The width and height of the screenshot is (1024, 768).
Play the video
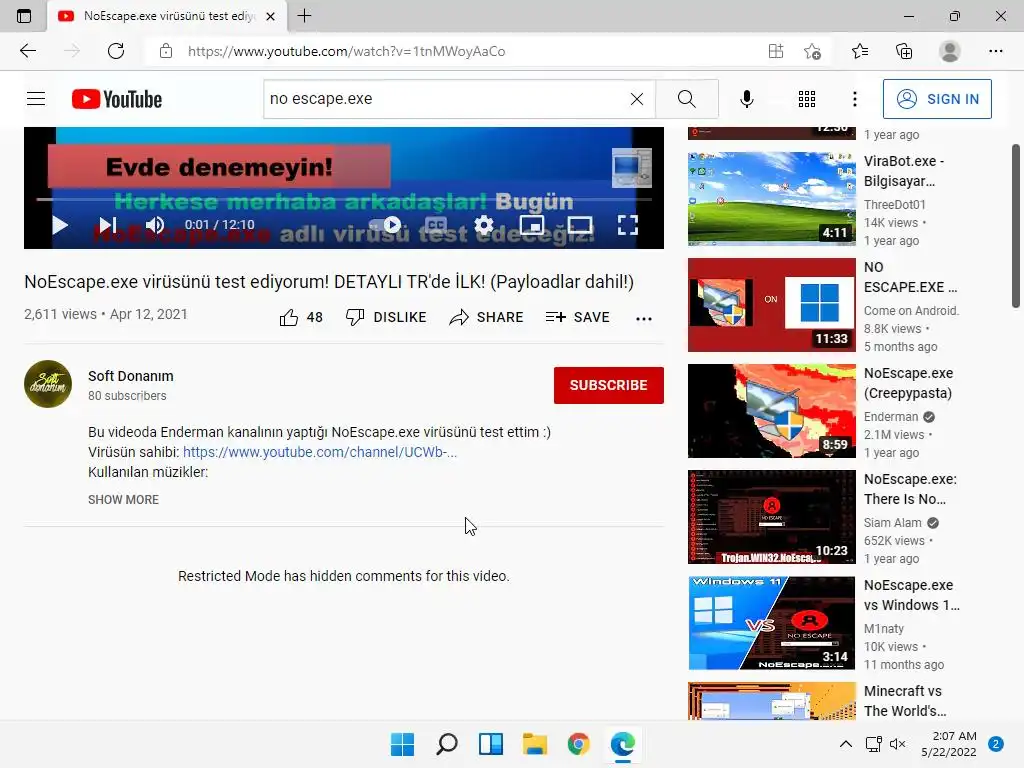tap(59, 225)
